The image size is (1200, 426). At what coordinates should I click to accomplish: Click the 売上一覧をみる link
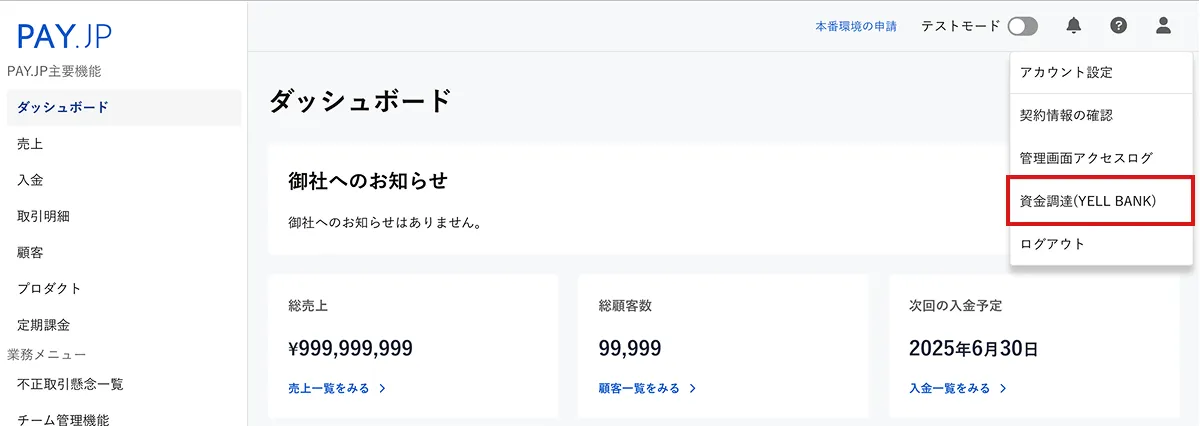(x=328, y=388)
